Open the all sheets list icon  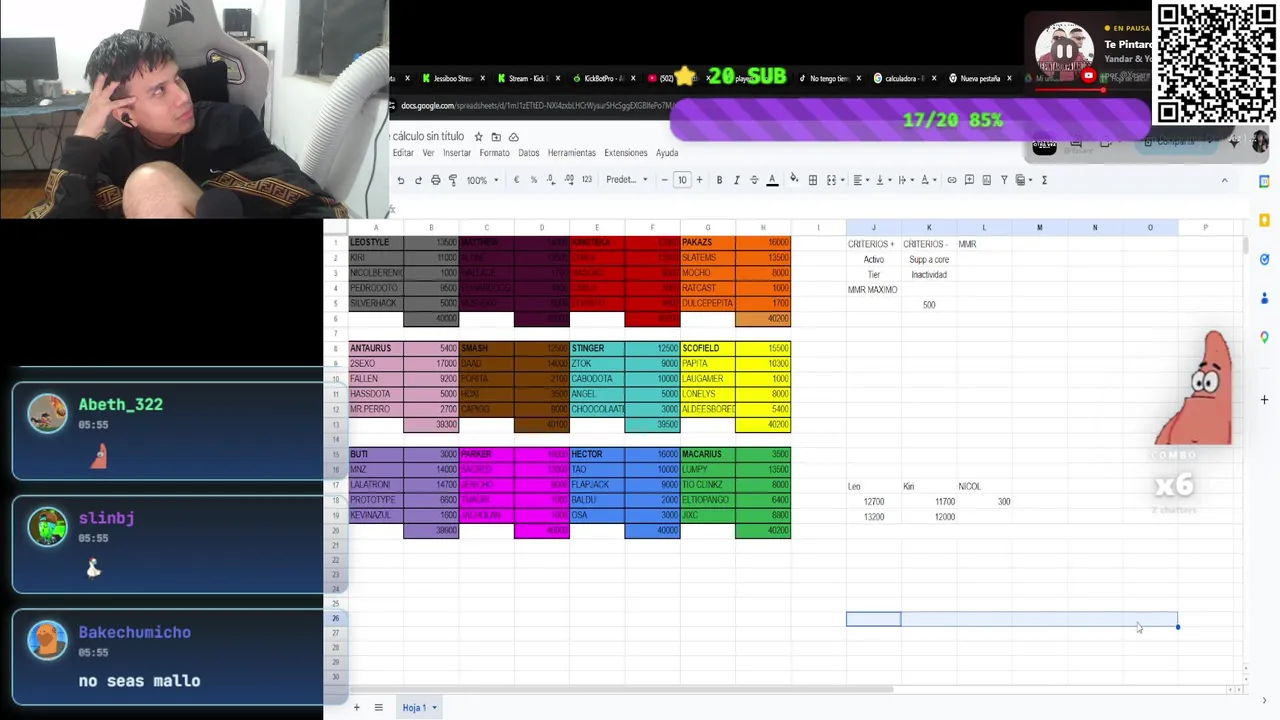point(378,707)
